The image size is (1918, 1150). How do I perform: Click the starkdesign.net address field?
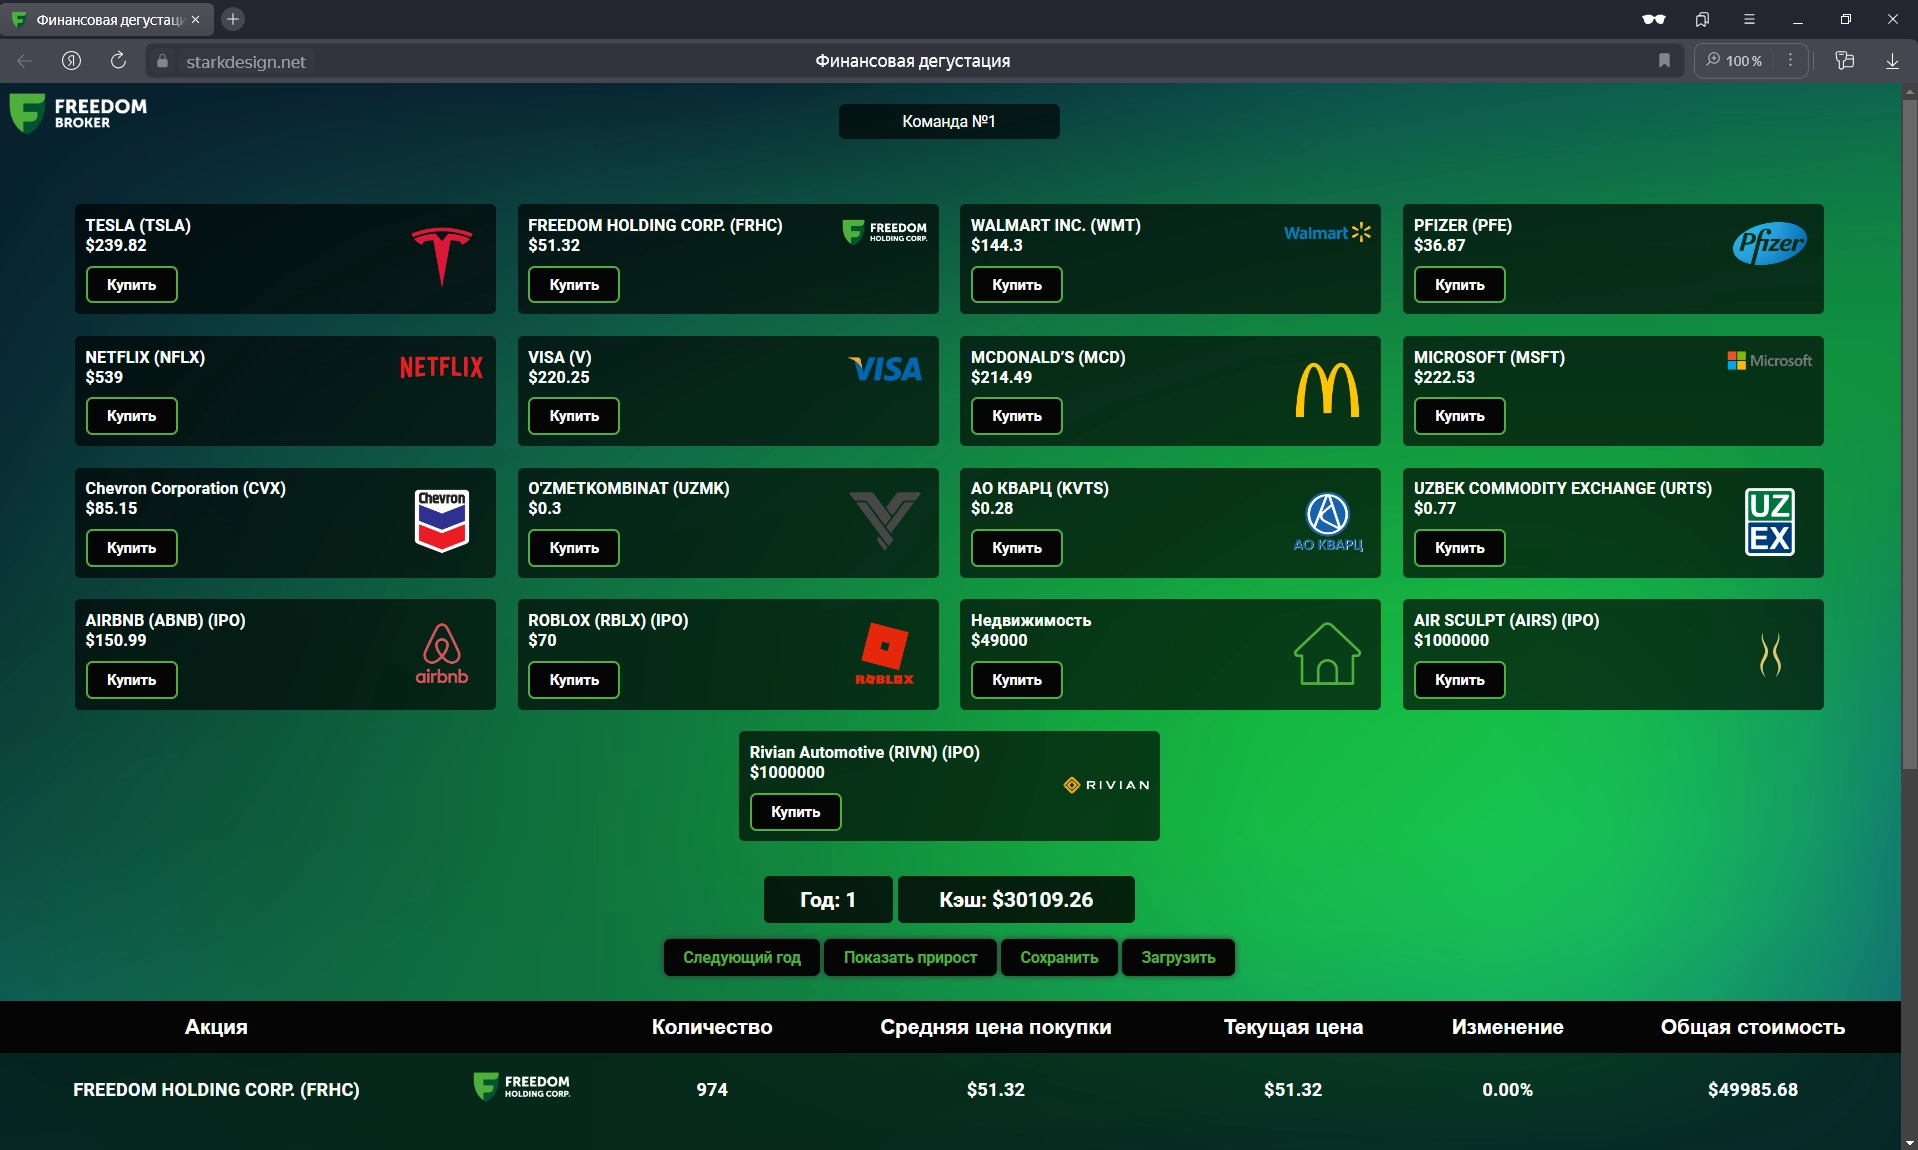(x=246, y=62)
